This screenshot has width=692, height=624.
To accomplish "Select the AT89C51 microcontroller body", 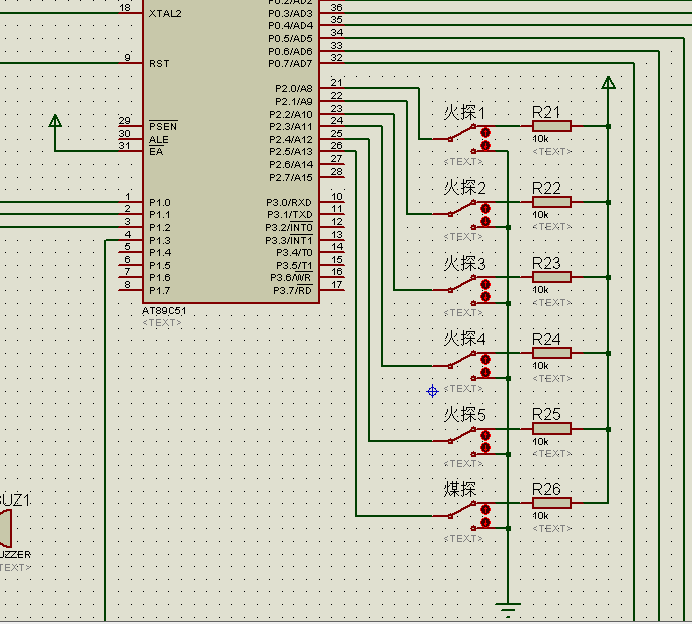I will [x=231, y=151].
